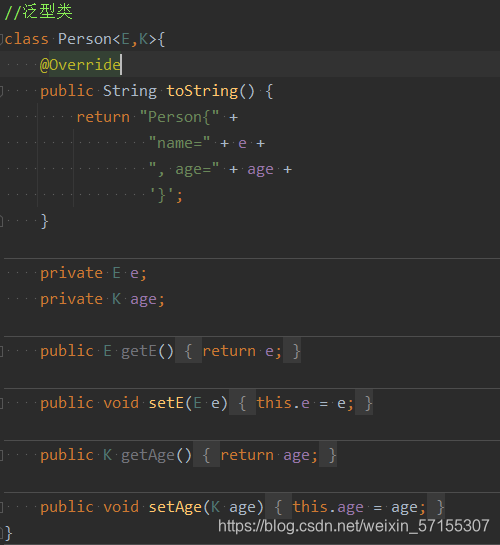Image resolution: width=500 pixels, height=545 pixels.
Task: Expand the folded getAge() body opening brace
Action: coord(206,455)
